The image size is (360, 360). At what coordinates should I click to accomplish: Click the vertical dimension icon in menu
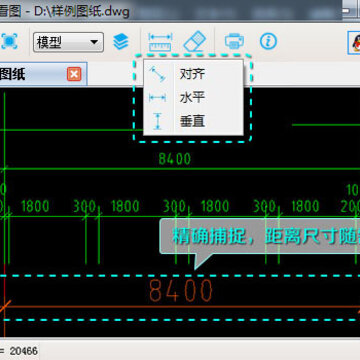(x=158, y=121)
